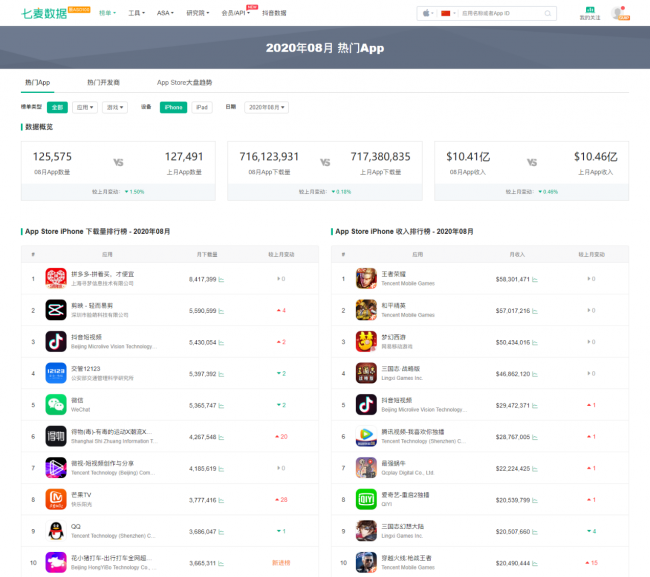Viewport: 650px width, 577px height.
Task: Click the 716,123,931 August downloads figure
Action: click(269, 157)
